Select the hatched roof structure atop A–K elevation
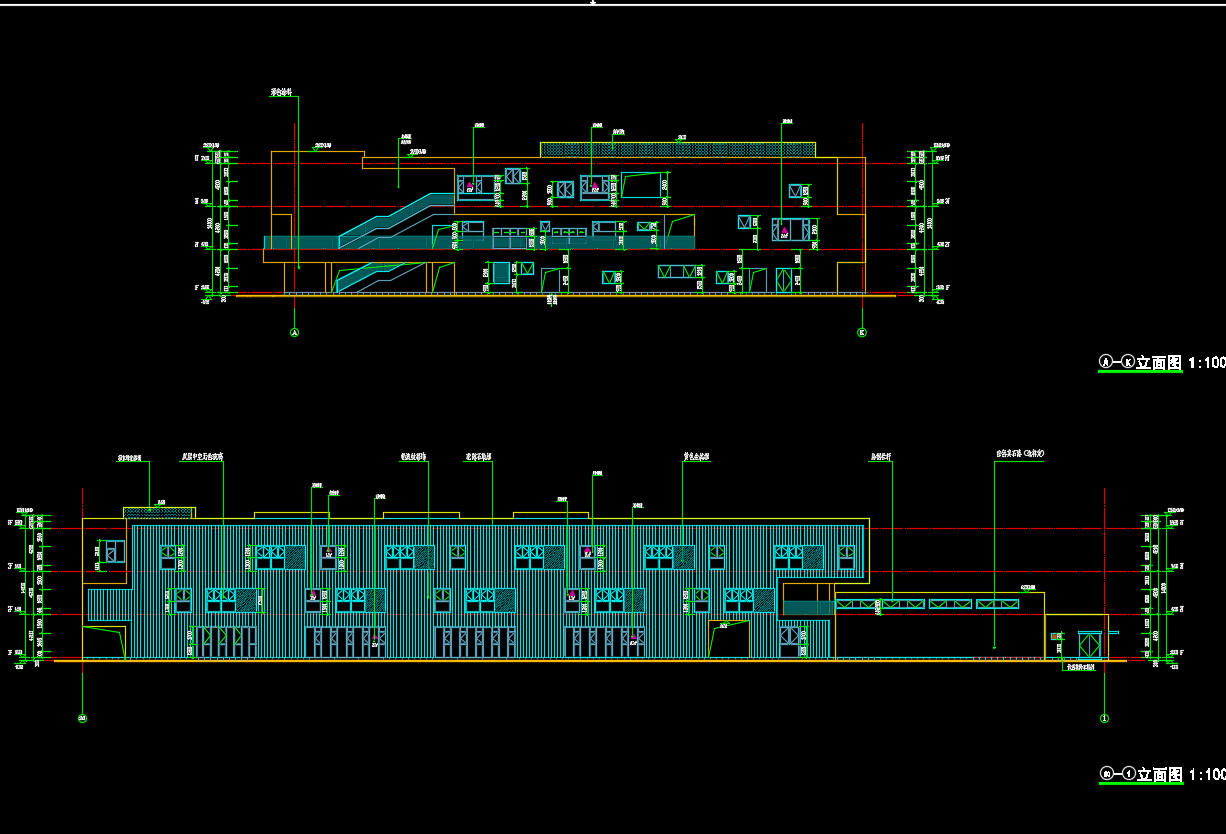Image resolution: width=1226 pixels, height=834 pixels. click(678, 149)
